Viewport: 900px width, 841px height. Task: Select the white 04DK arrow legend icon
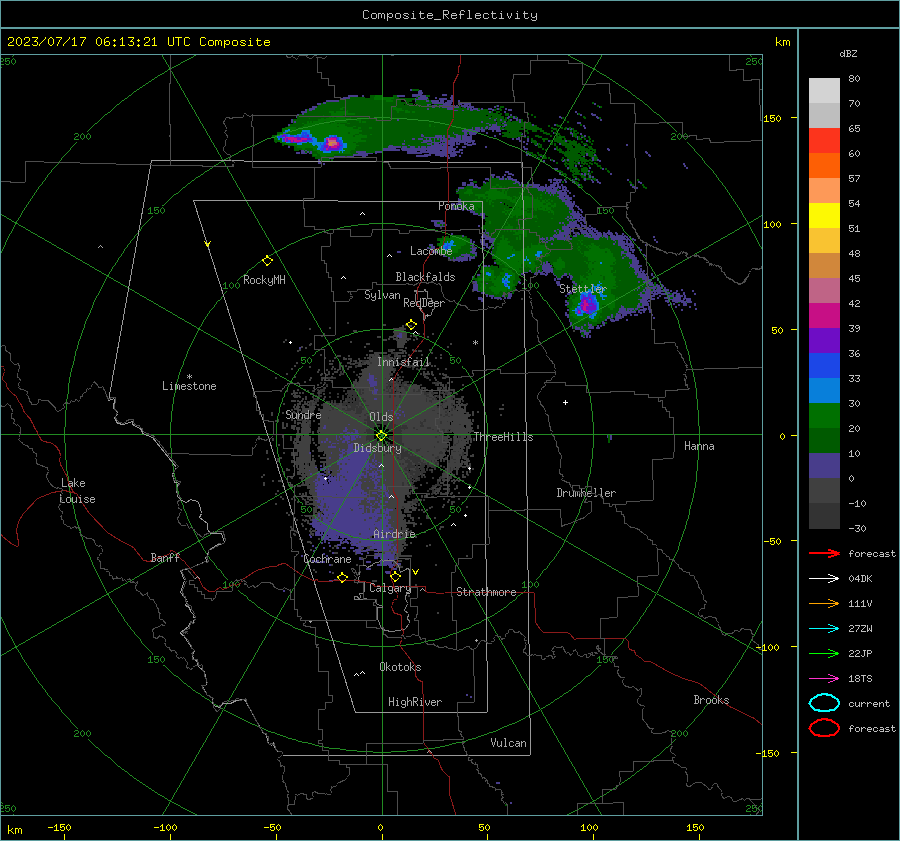(824, 578)
